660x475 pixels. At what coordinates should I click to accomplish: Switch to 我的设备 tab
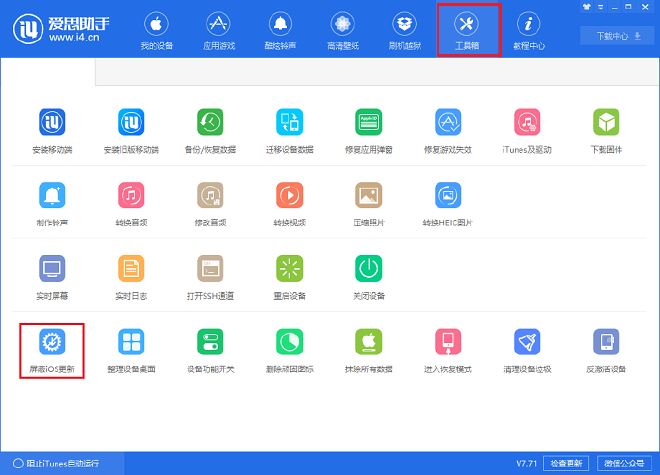[155, 31]
